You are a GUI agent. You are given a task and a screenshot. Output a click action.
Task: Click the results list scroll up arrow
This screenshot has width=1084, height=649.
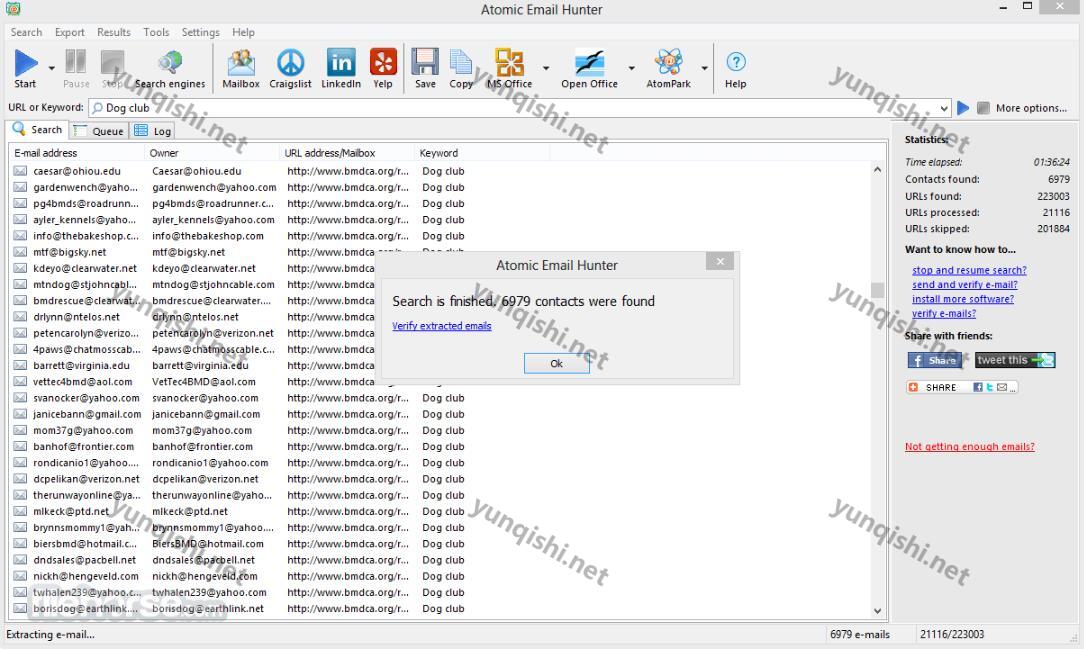[877, 170]
